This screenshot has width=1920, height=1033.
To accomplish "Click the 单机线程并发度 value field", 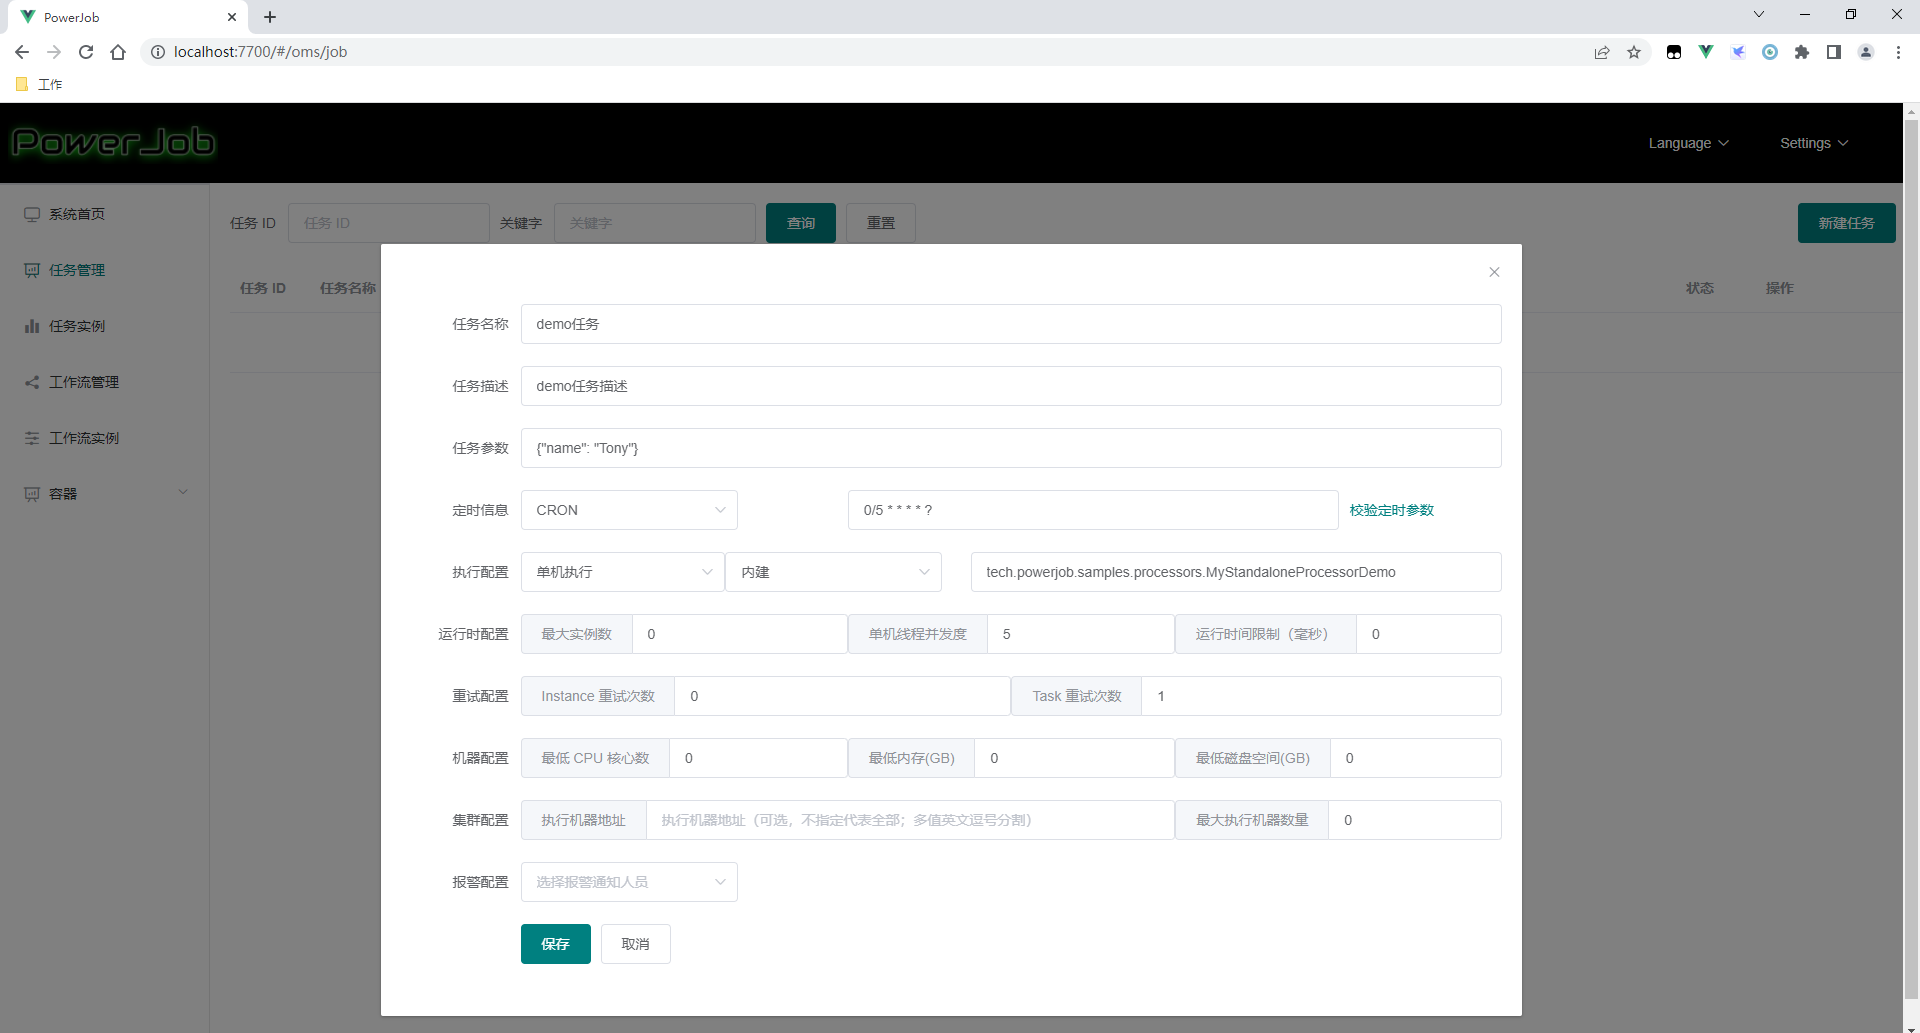I will (x=1081, y=634).
